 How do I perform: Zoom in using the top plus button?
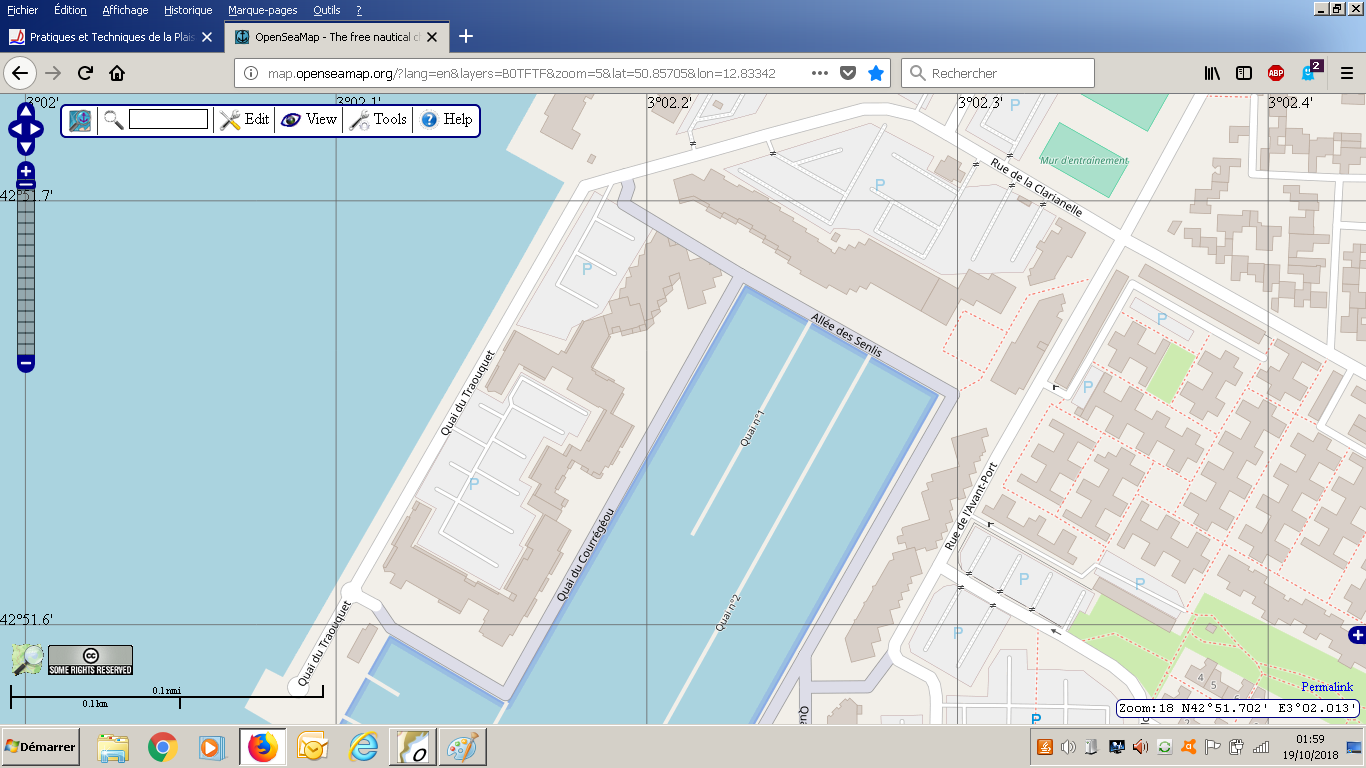(x=26, y=171)
